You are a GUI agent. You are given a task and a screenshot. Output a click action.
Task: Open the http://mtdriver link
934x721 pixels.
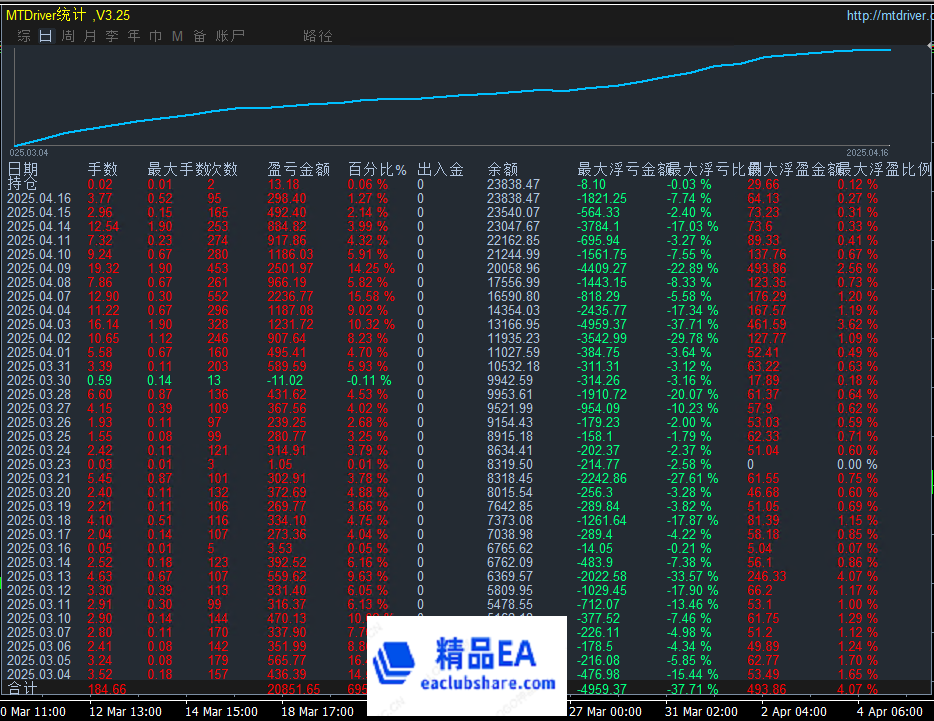[x=890, y=15]
